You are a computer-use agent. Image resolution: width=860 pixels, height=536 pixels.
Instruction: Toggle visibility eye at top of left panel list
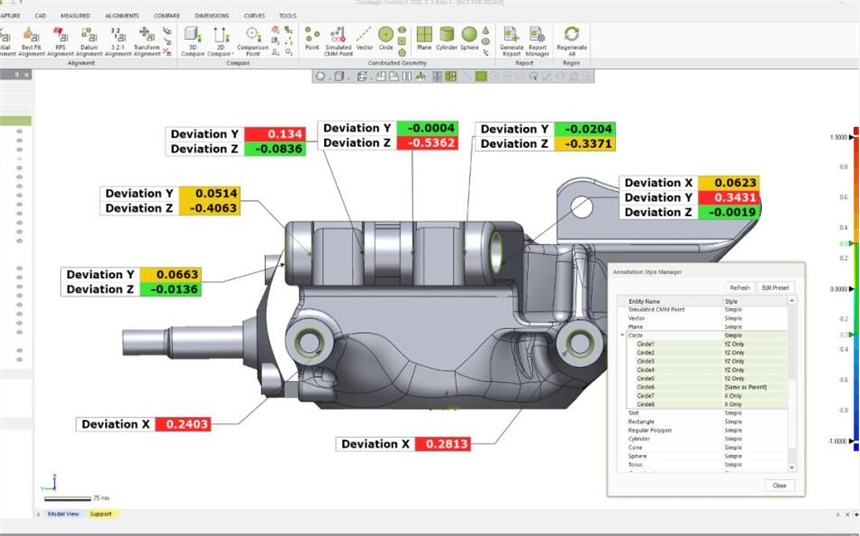coord(18,132)
